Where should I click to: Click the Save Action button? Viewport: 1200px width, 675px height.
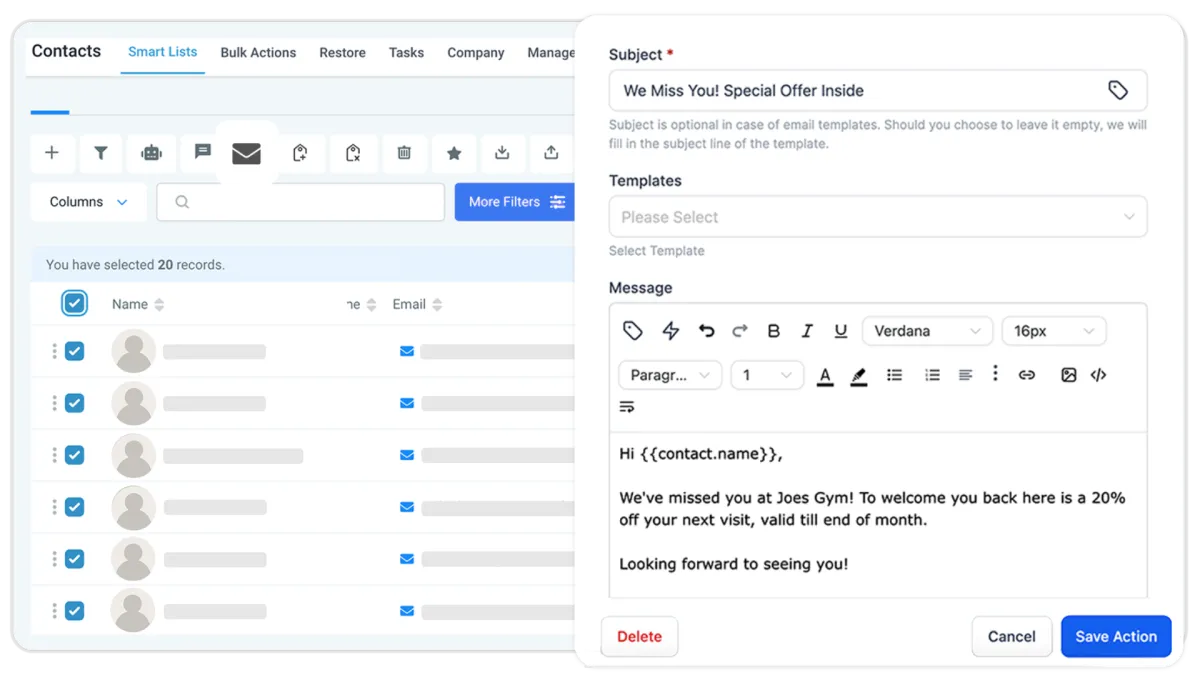(1116, 636)
